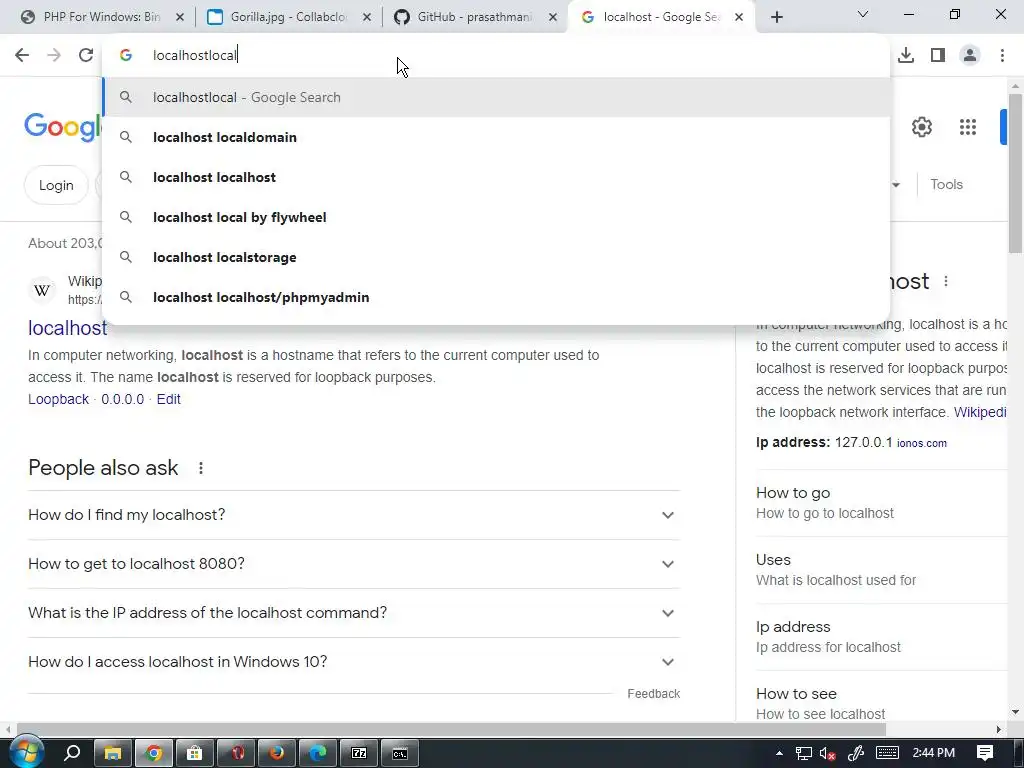
Task: Toggle the browser side panel icon
Action: tap(938, 55)
